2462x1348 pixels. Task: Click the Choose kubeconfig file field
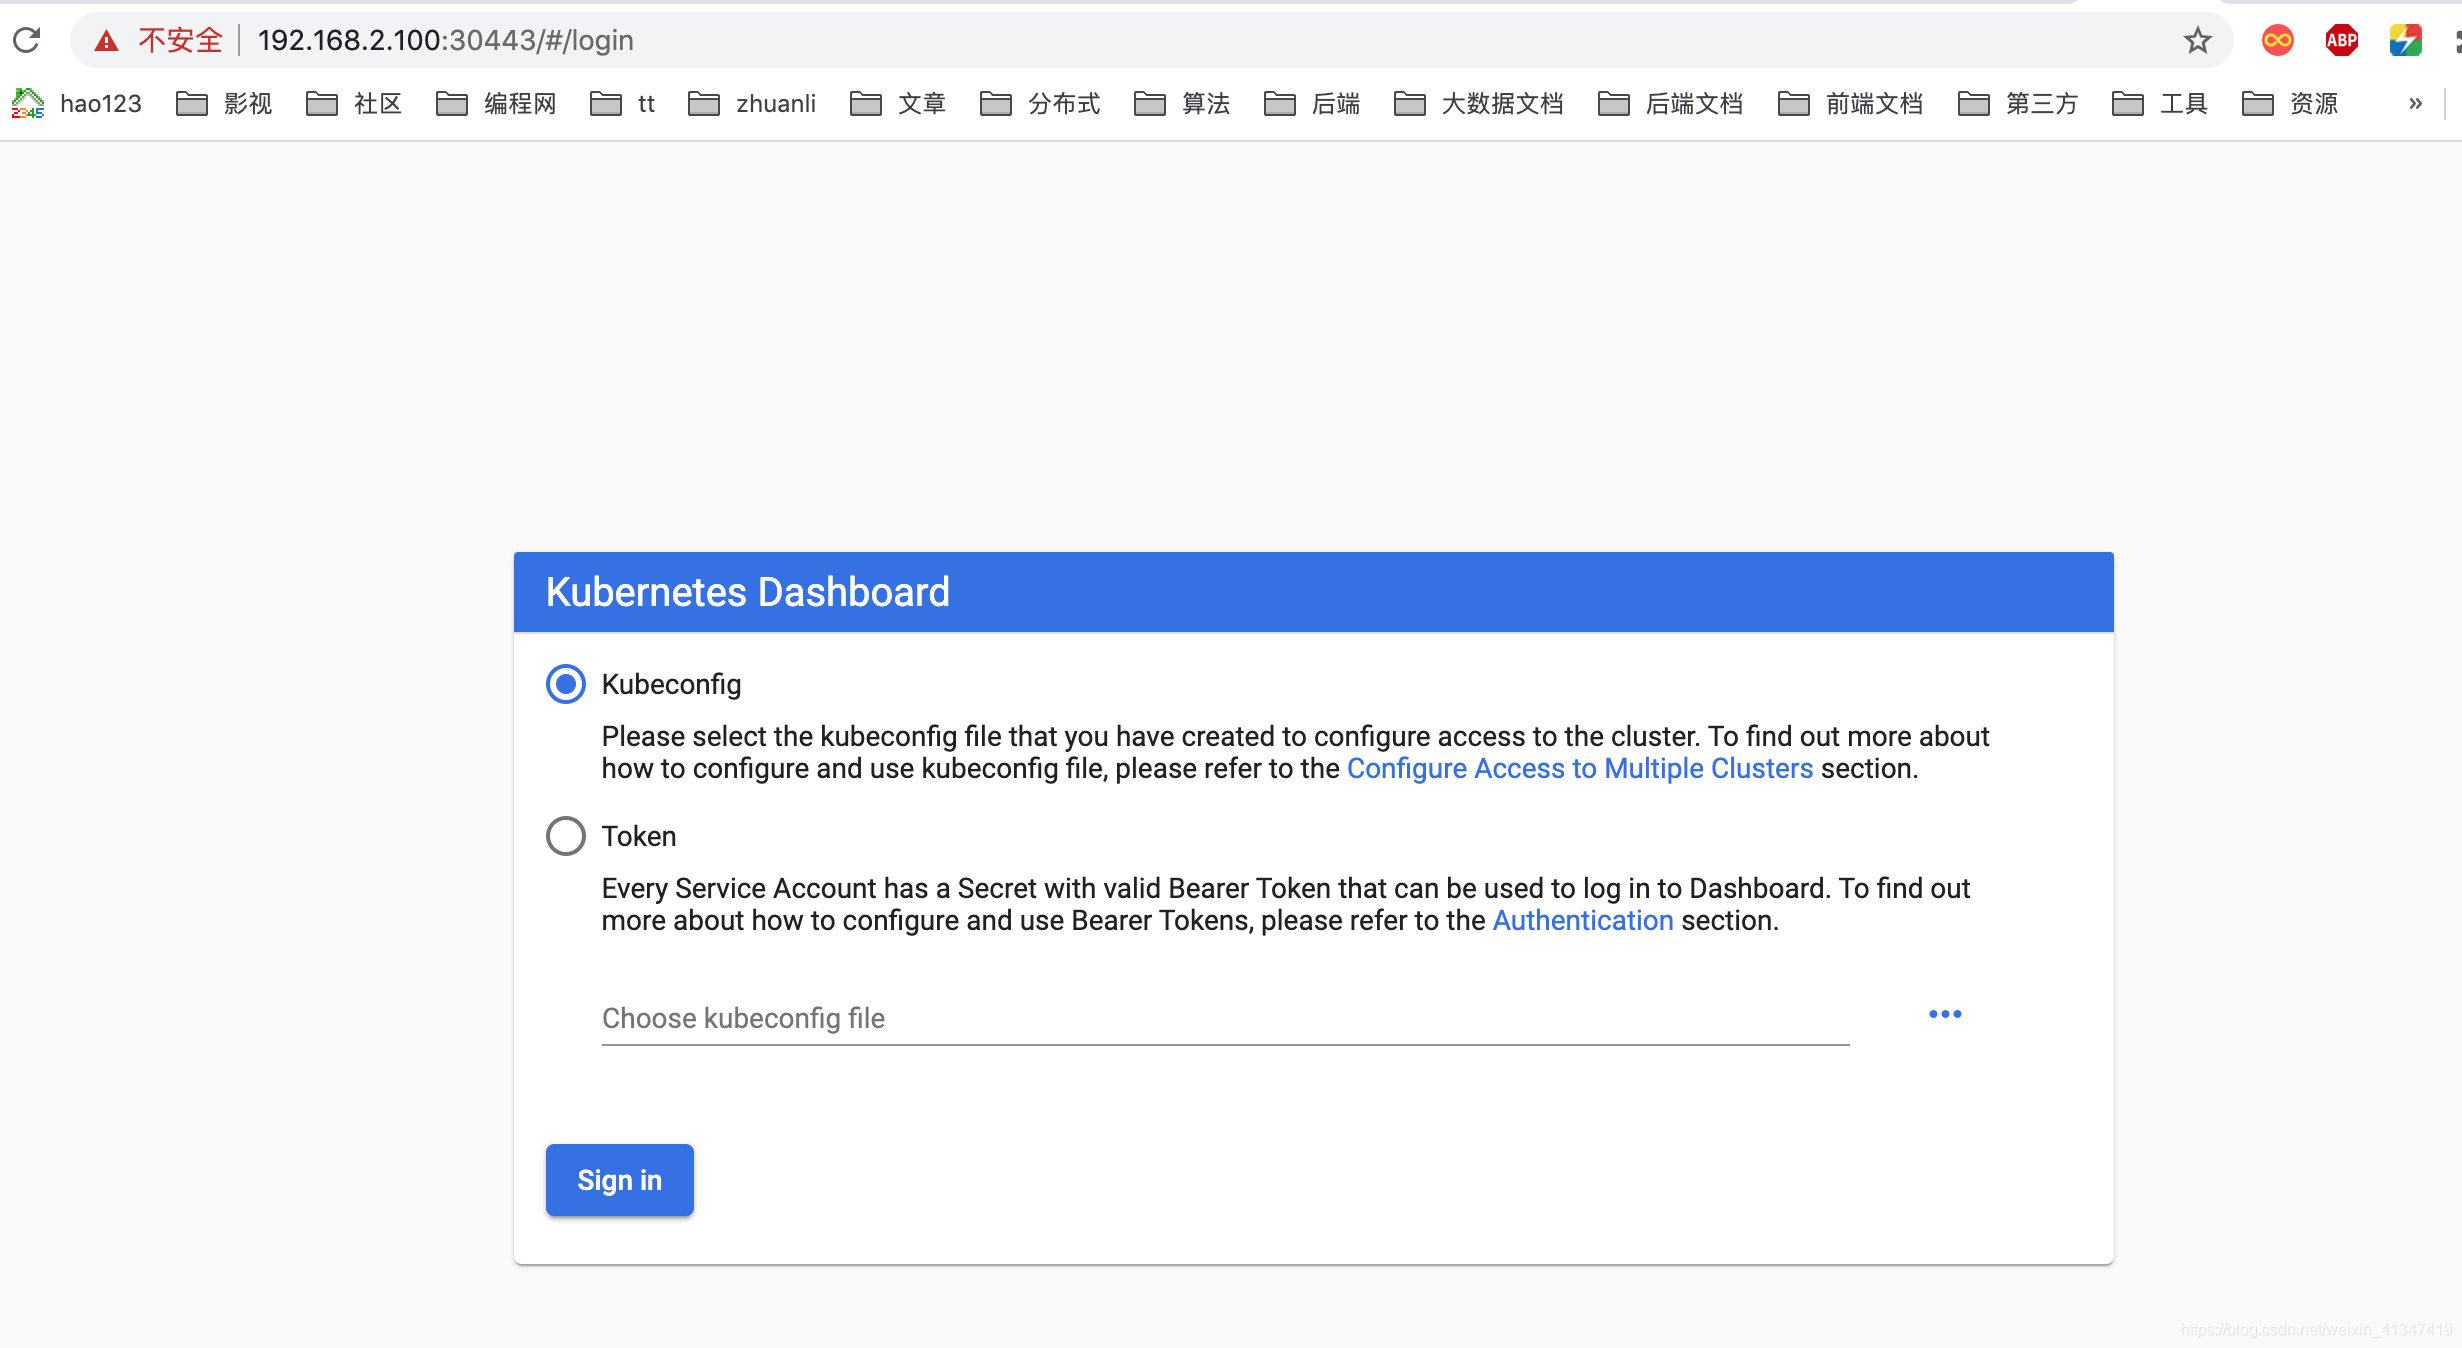[x=1226, y=1018]
